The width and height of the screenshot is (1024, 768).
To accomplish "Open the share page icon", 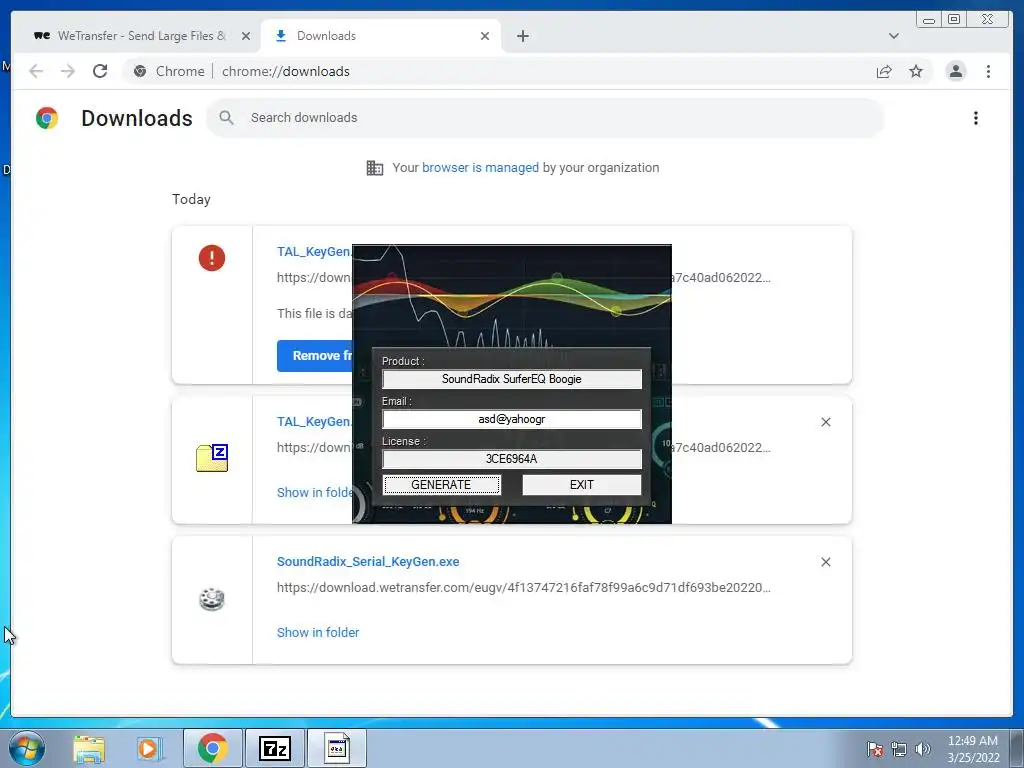I will (x=884, y=71).
